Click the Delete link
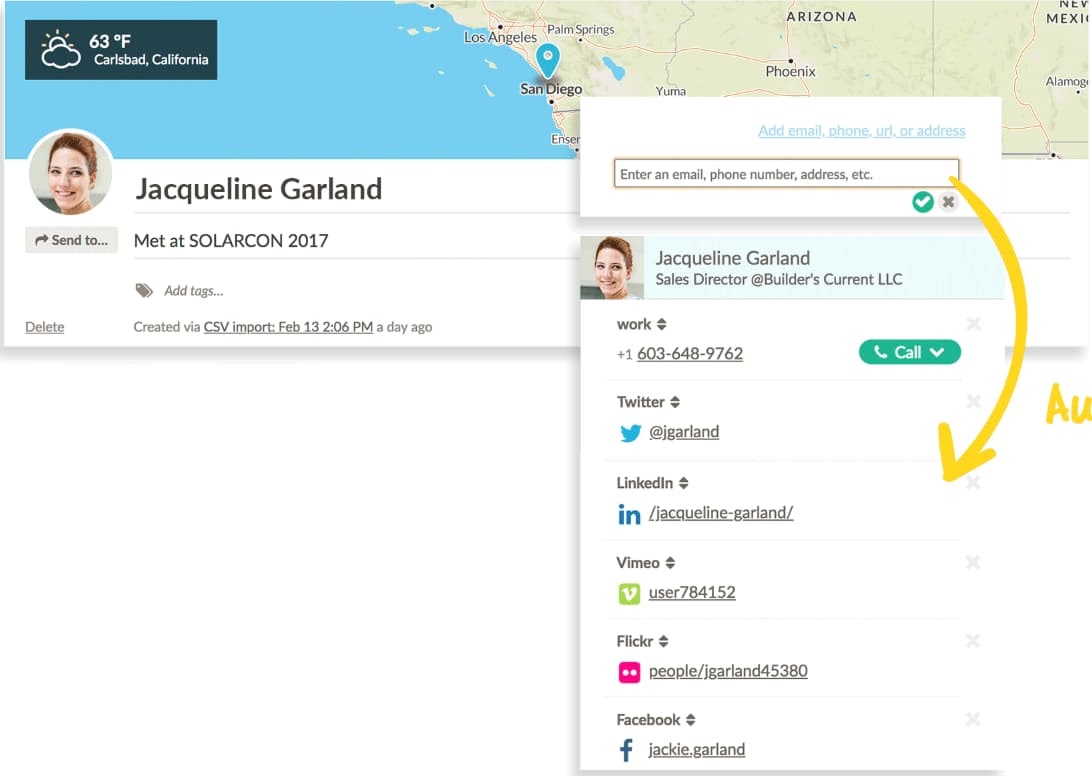The image size is (1092, 776). point(45,327)
